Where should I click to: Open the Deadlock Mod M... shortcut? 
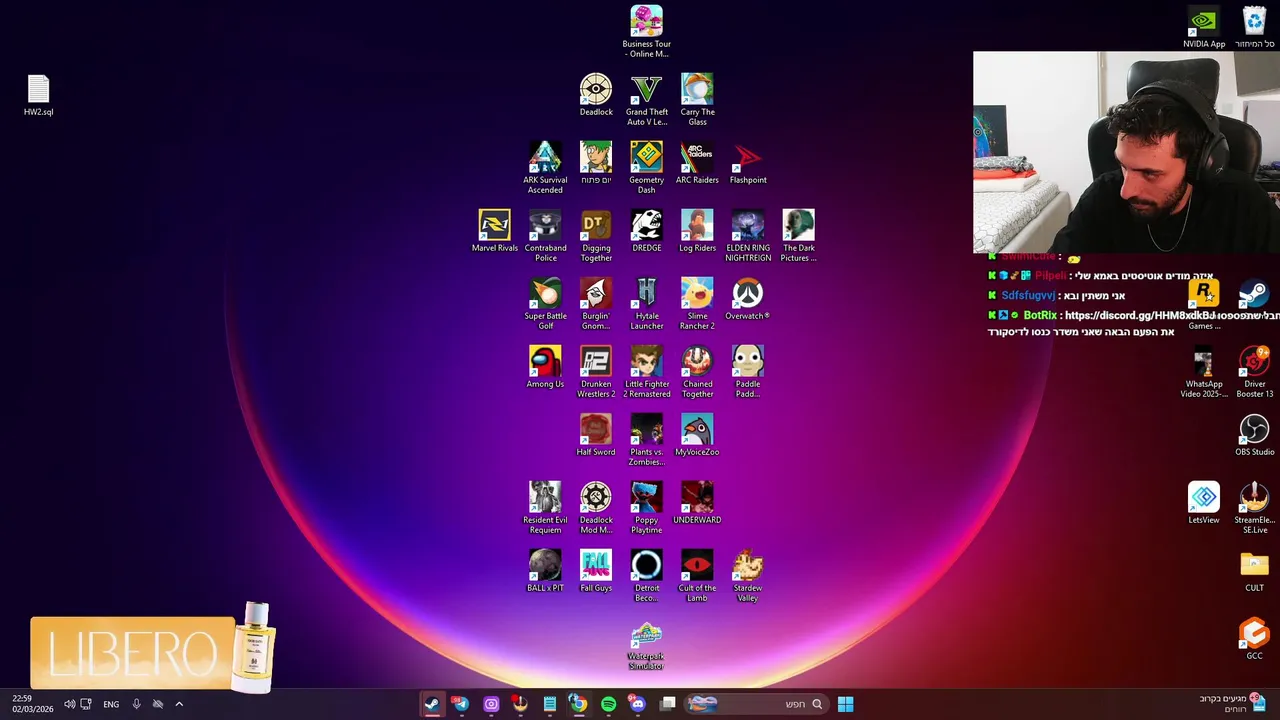point(596,508)
